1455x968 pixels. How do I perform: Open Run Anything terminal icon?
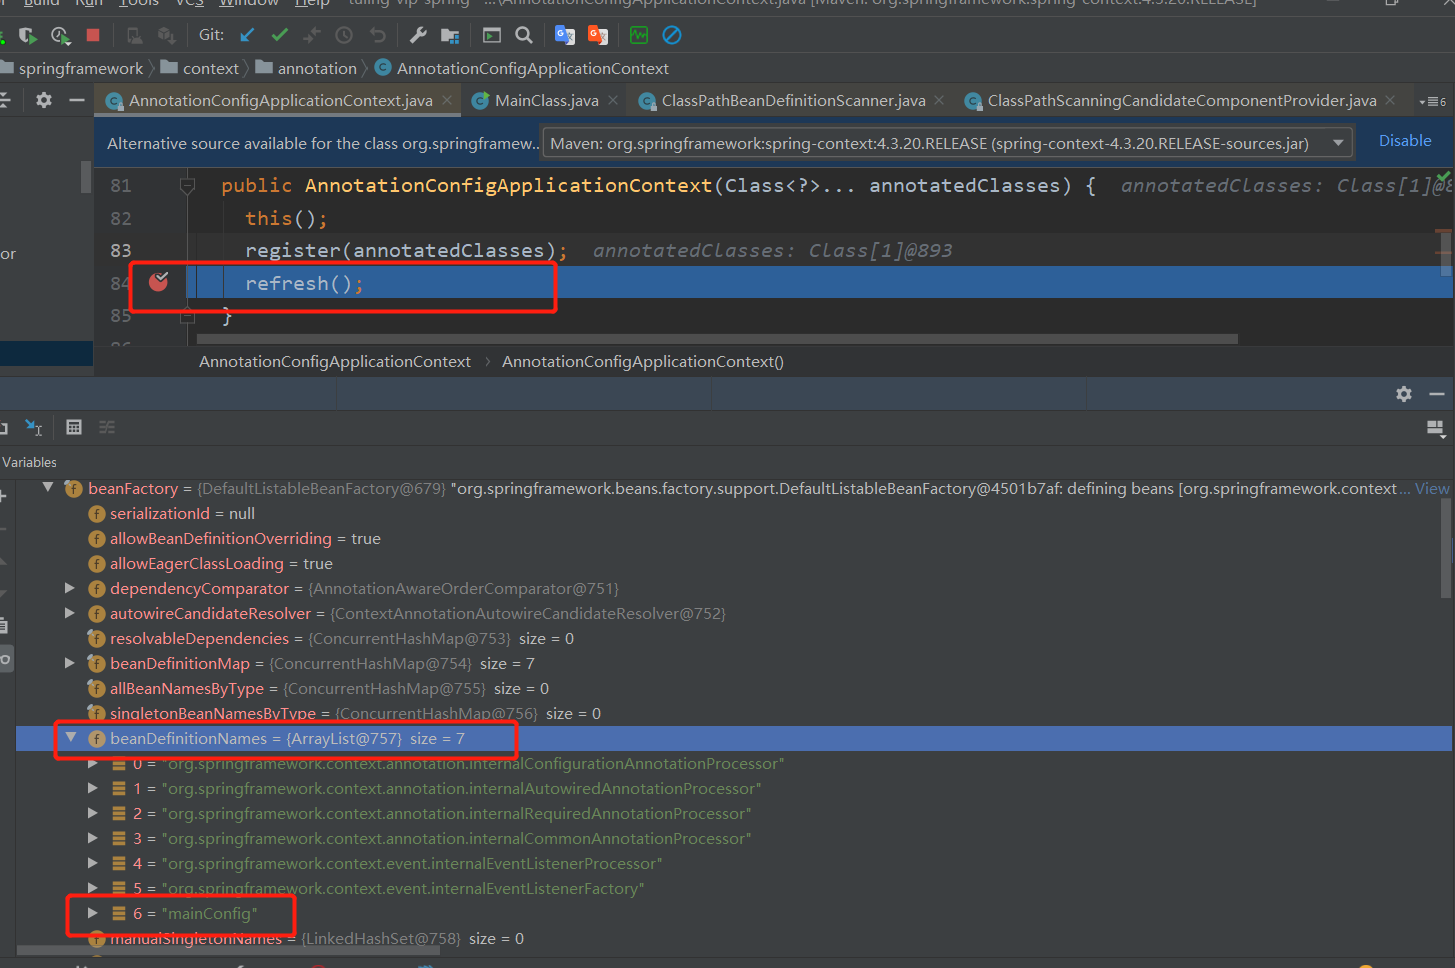pyautogui.click(x=492, y=35)
